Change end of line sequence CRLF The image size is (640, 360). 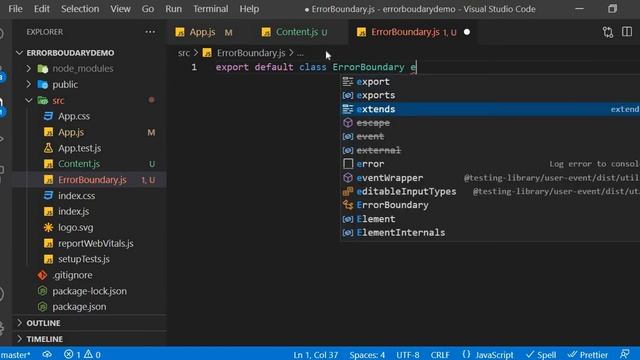tap(440, 355)
